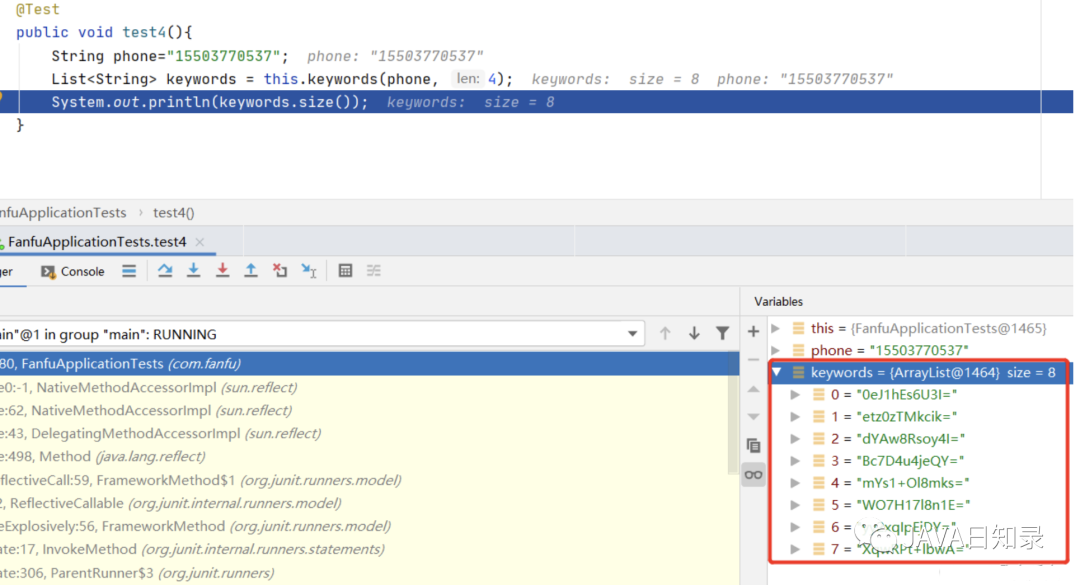Collapse the 'keywords' ArrayList node
Image resolution: width=1080 pixels, height=585 pixels.
click(x=777, y=372)
